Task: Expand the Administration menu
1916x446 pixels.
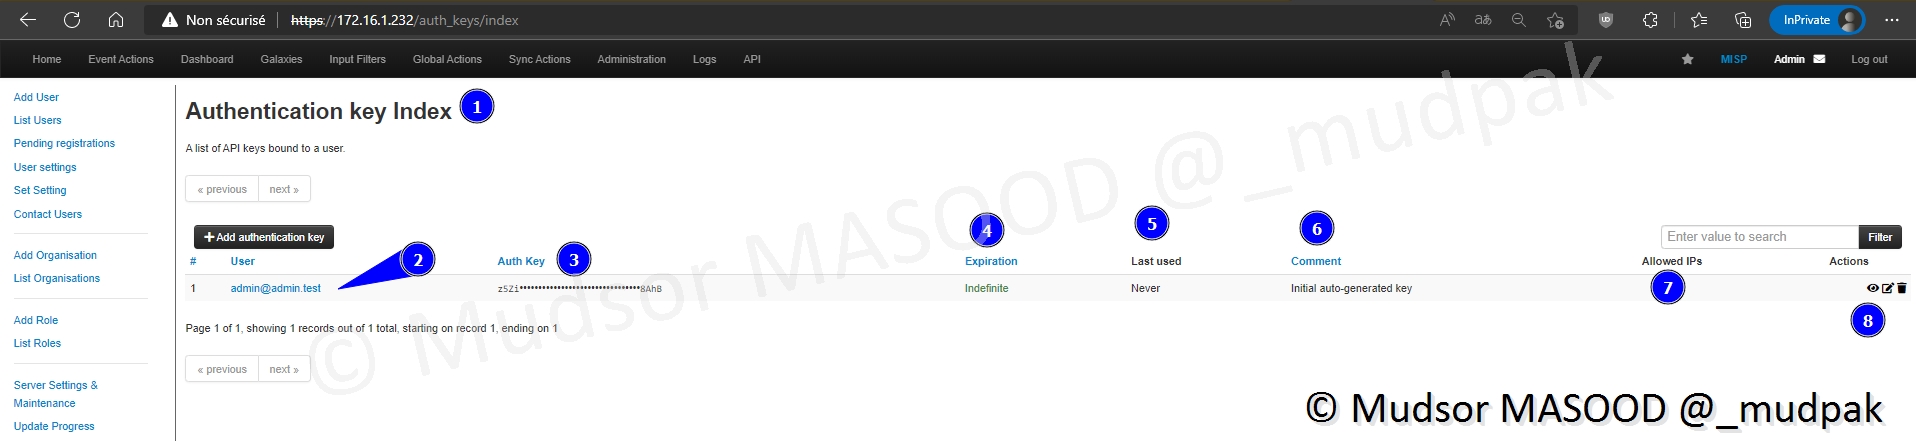Action: click(x=631, y=59)
